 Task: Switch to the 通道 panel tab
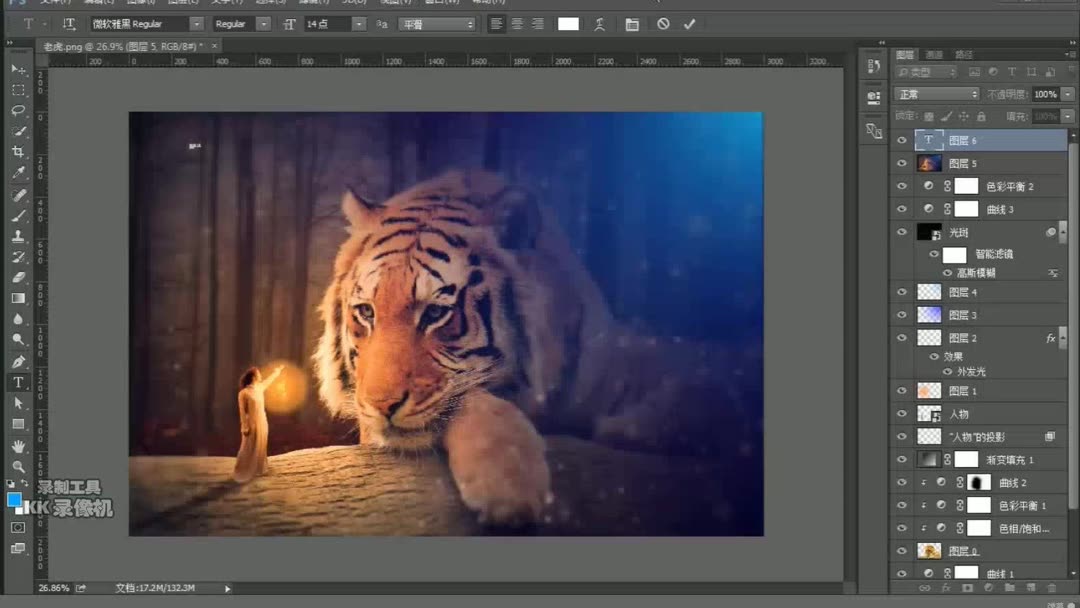(934, 55)
